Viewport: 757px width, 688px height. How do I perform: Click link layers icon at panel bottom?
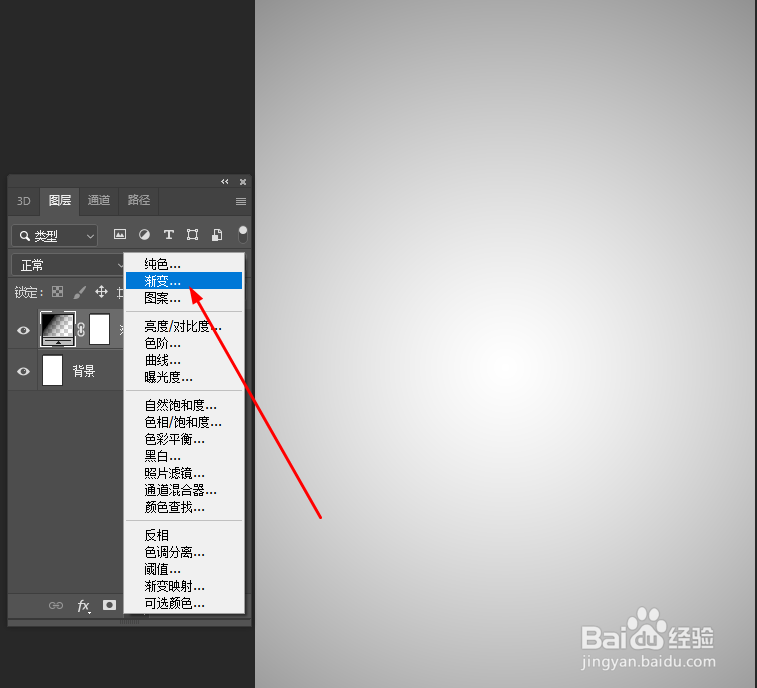[56, 605]
